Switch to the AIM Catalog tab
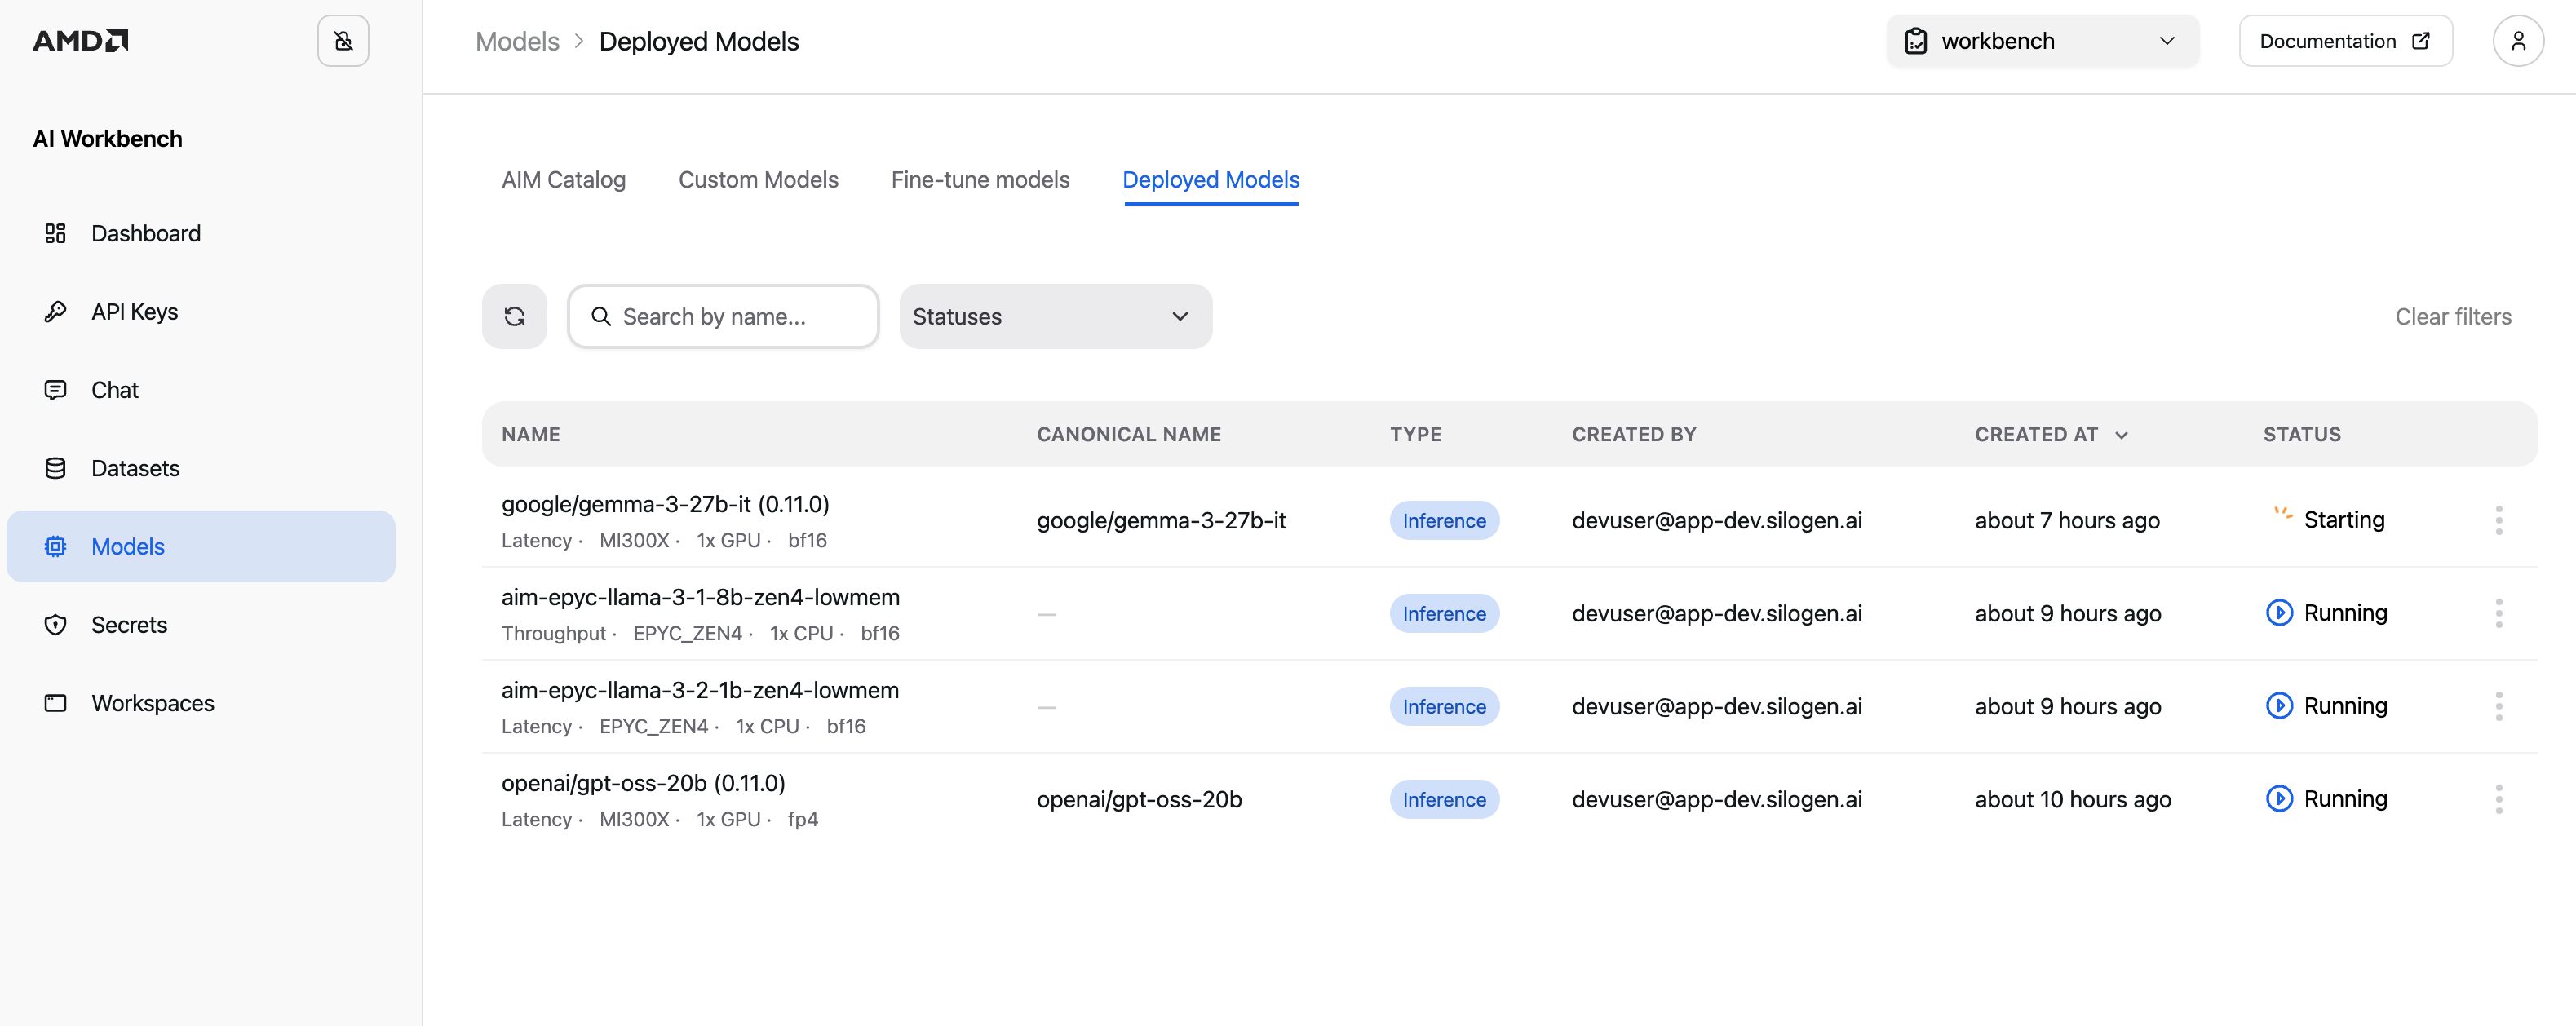 point(563,180)
